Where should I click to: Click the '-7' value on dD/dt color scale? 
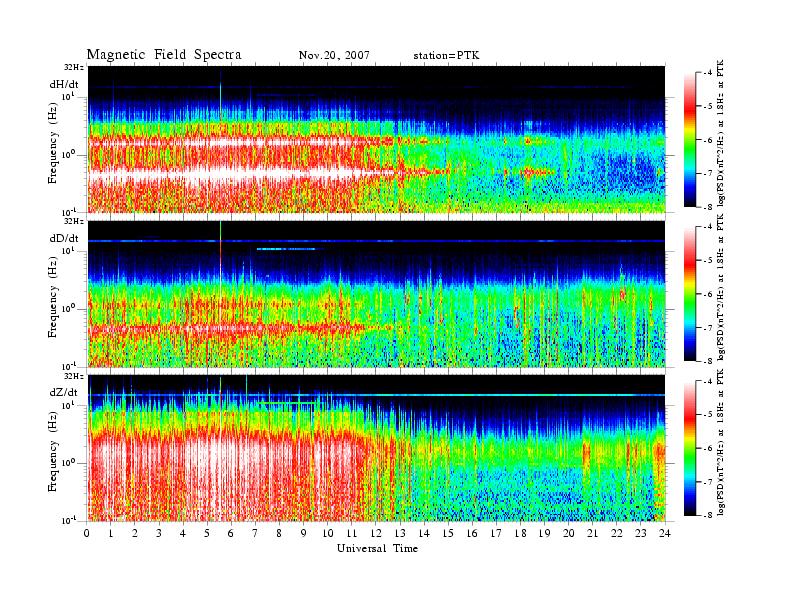pos(708,328)
